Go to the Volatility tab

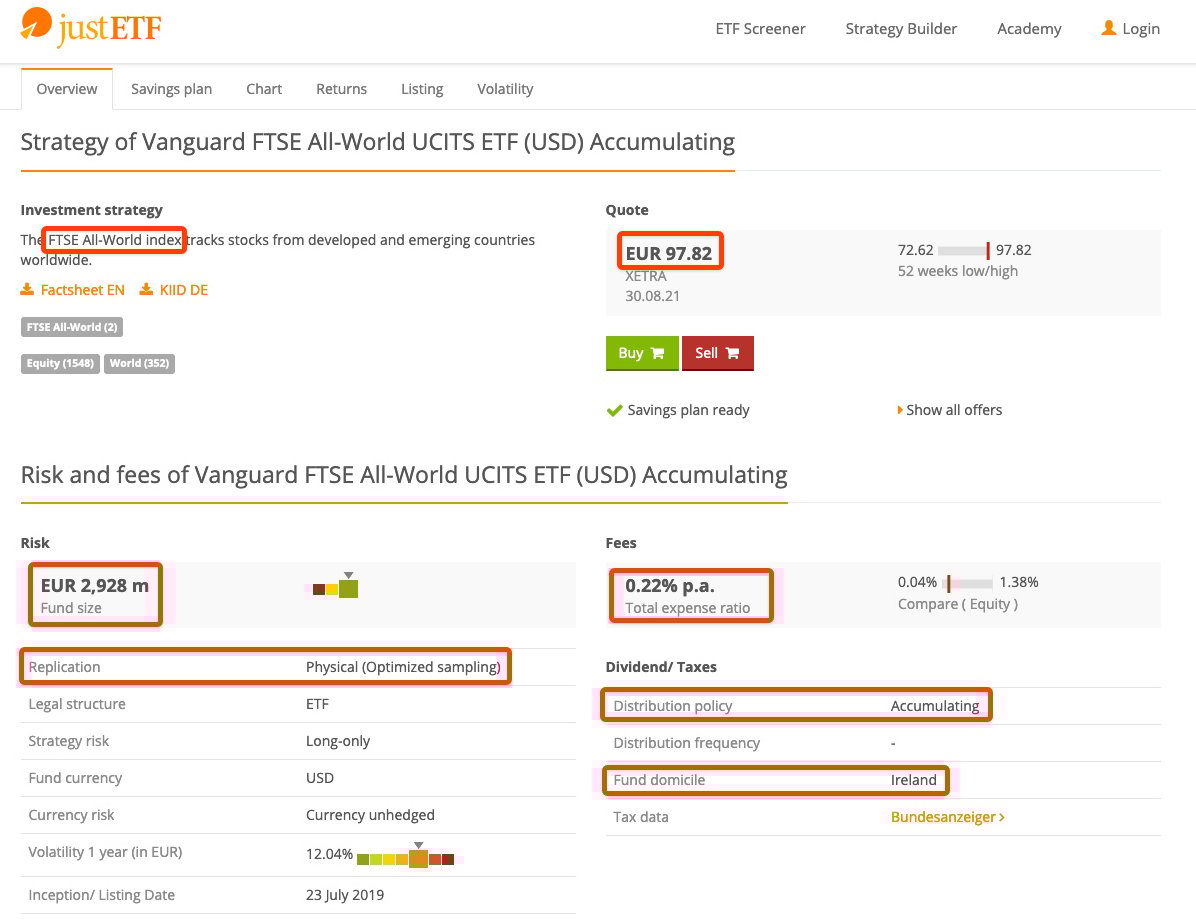505,89
